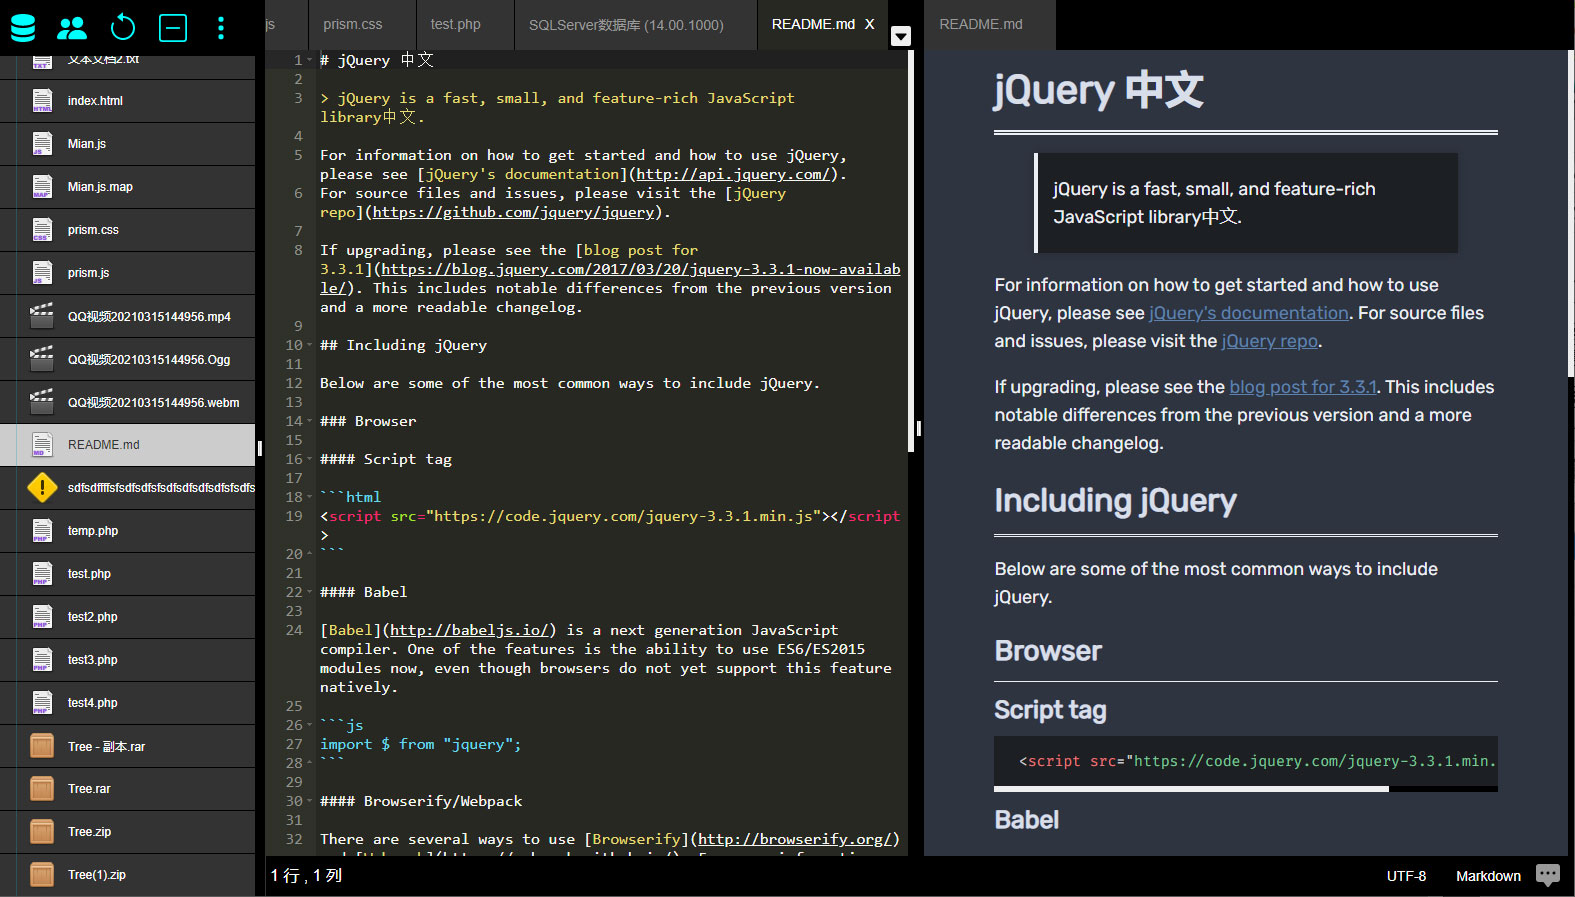This screenshot has height=897, width=1575.
Task: Click the preview pane's vertical scrollbar
Action: coord(1571,215)
